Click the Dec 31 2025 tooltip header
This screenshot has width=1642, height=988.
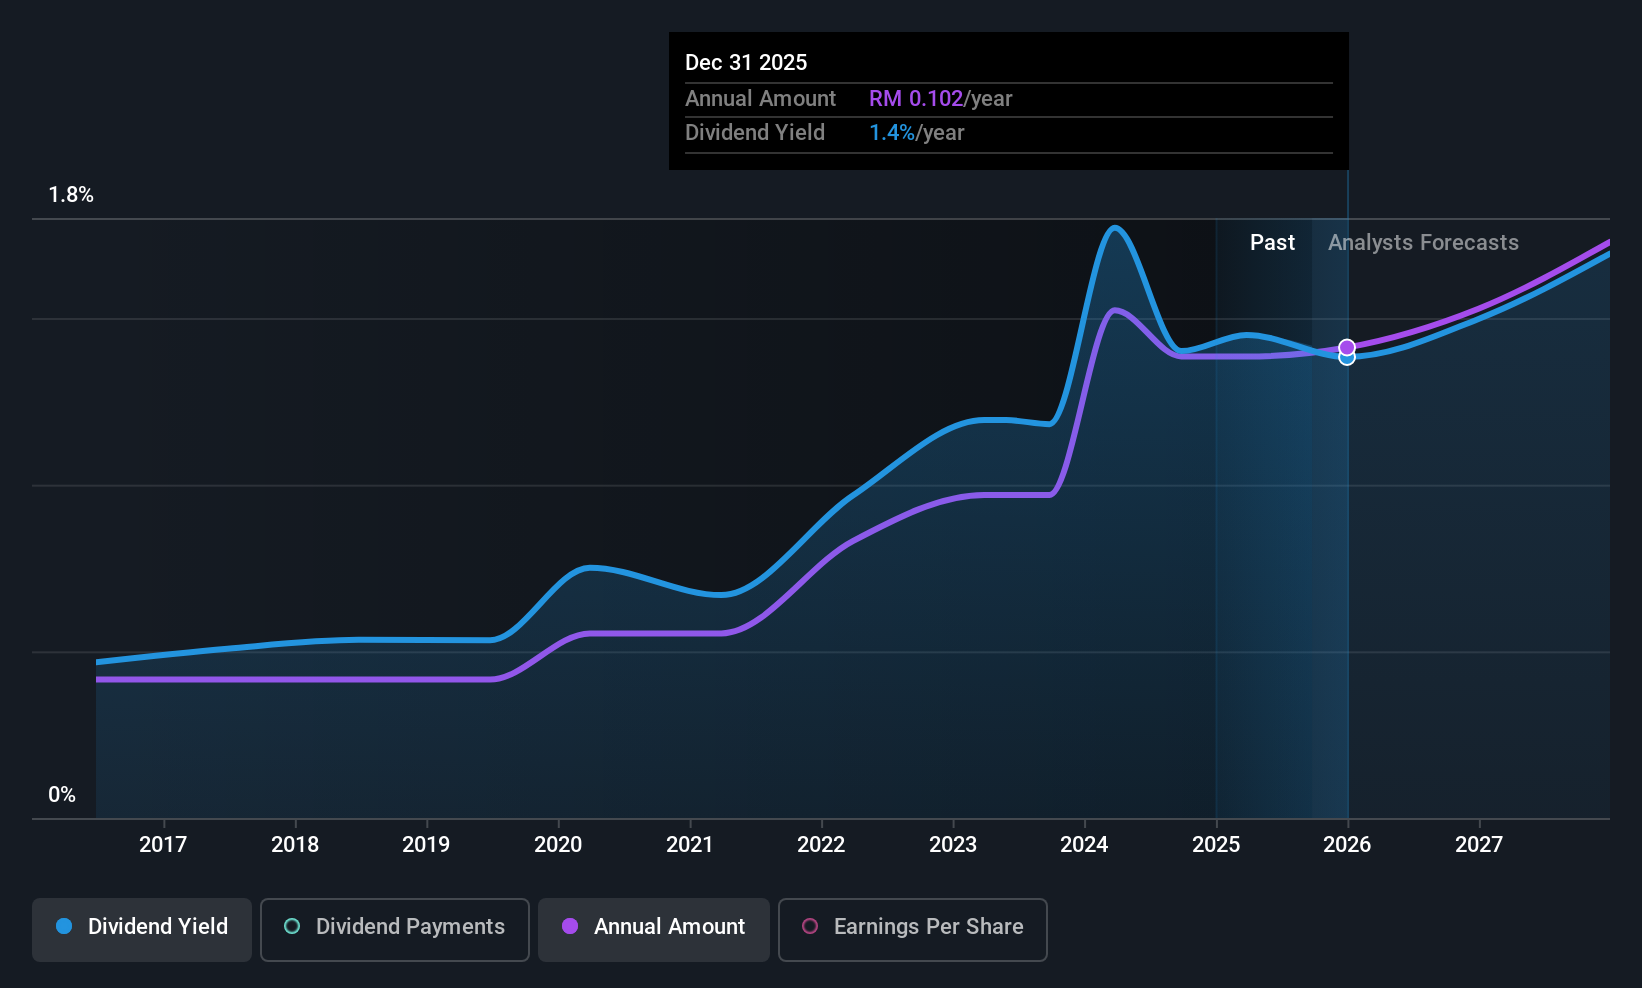pyautogui.click(x=746, y=62)
